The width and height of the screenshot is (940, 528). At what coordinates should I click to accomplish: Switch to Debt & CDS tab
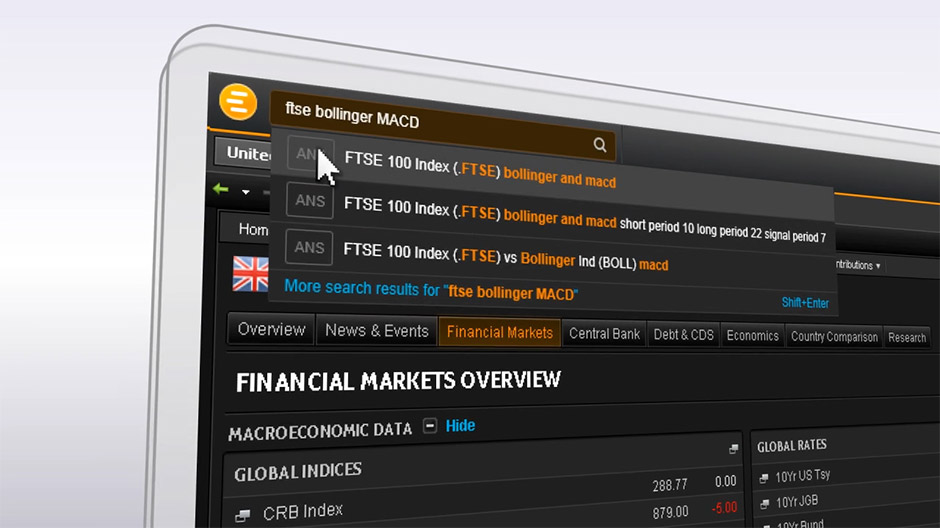click(683, 335)
